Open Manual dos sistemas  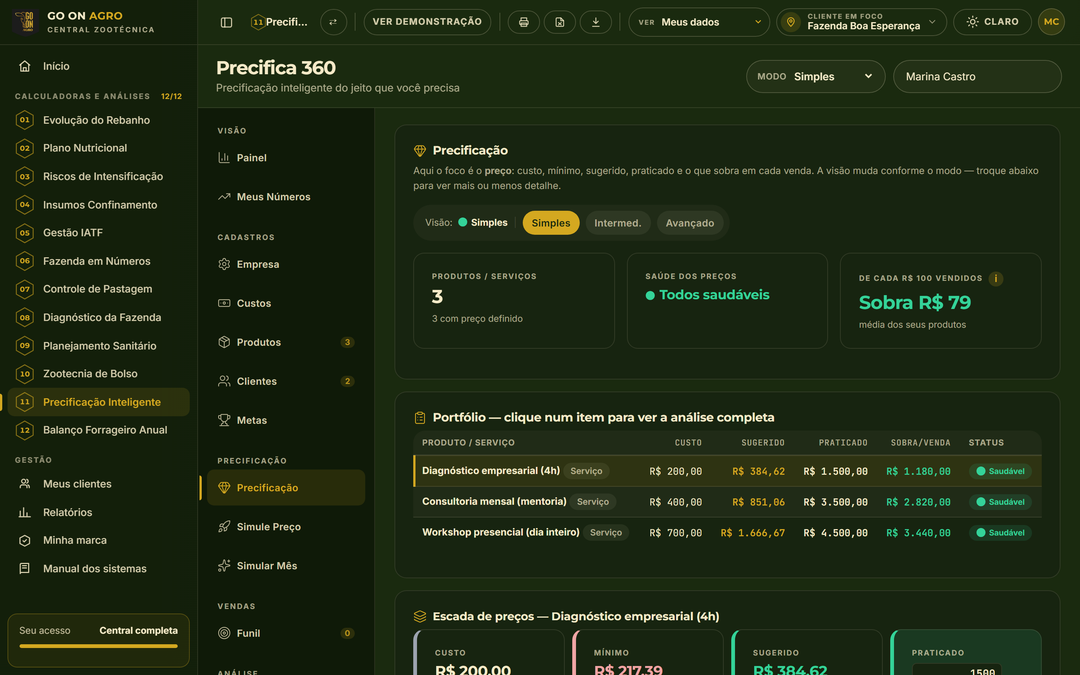[x=98, y=569]
